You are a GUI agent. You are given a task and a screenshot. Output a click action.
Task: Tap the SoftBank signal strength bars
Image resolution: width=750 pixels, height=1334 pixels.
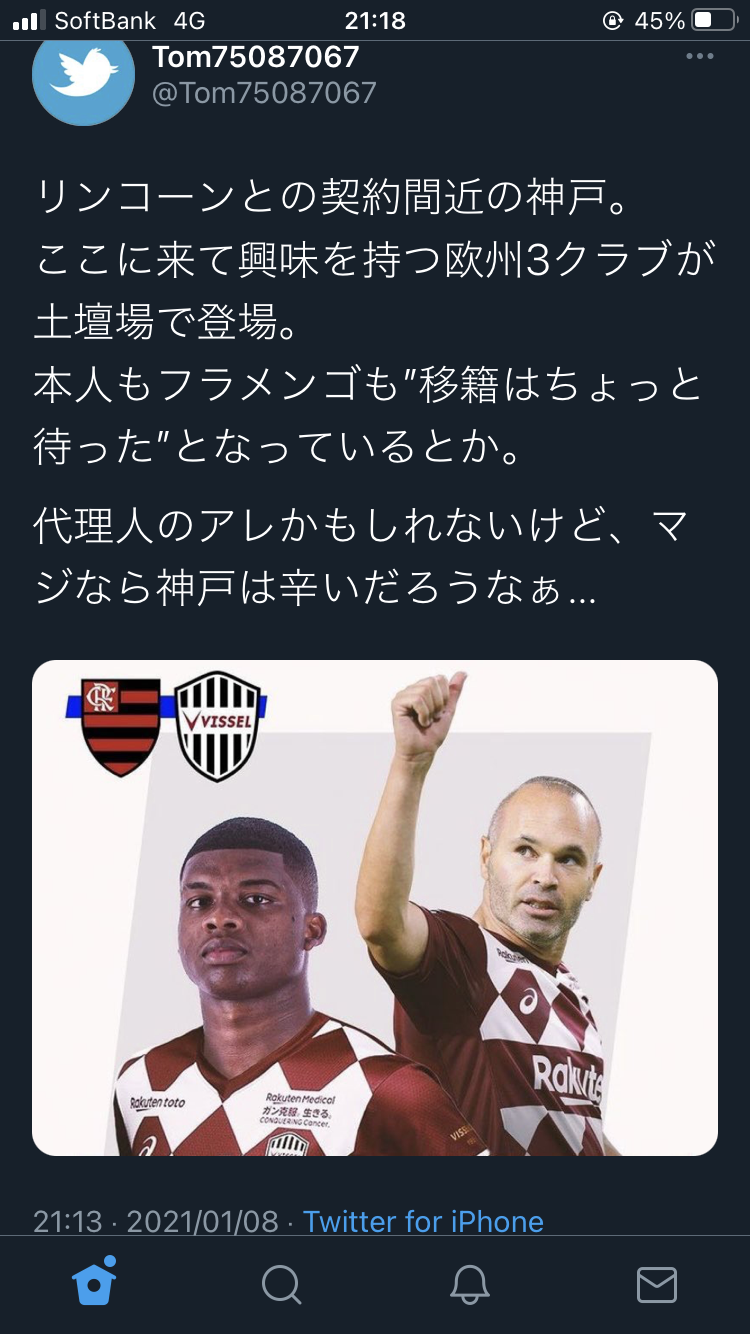click(x=29, y=20)
